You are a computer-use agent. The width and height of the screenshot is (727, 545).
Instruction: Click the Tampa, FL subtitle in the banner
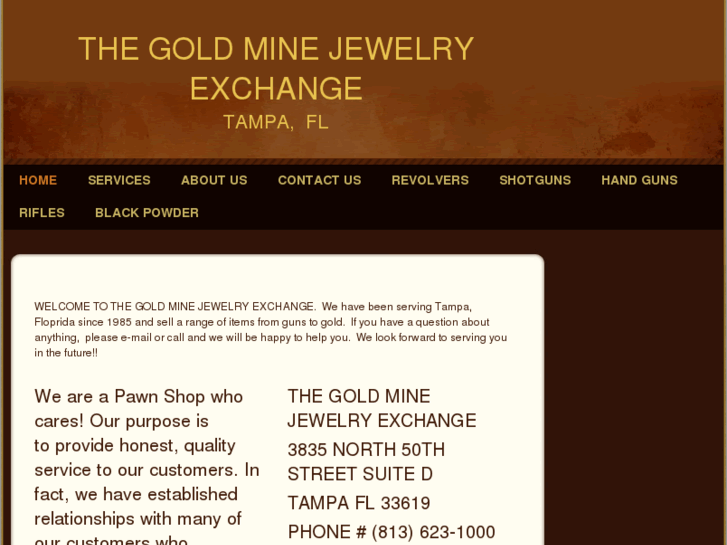pos(276,122)
